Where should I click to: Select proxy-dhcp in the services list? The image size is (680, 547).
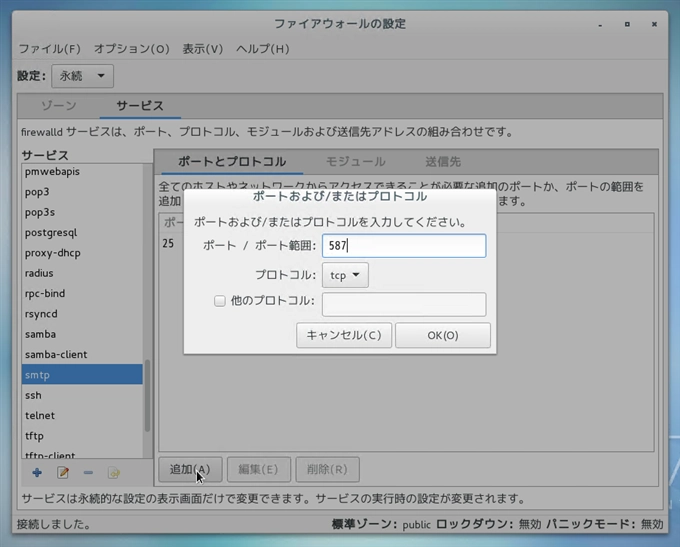[82, 253]
